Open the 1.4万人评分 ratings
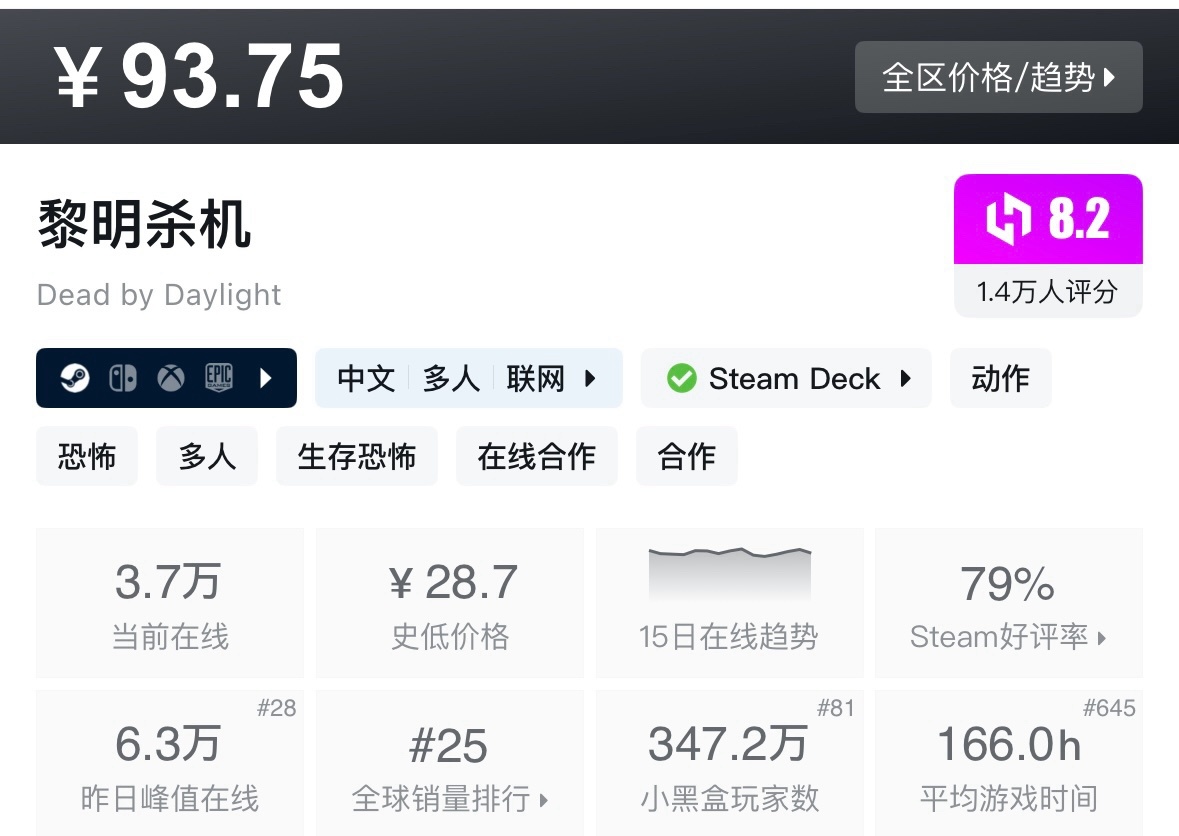Viewport: 1179px width, 836px height. click(1047, 292)
